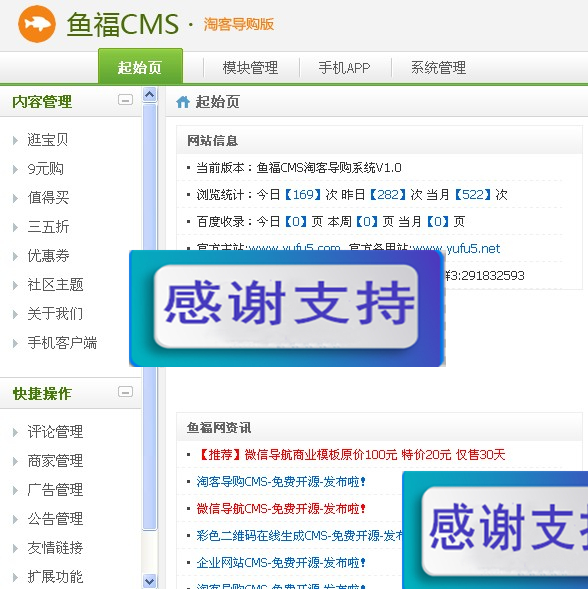Open 广告管理 in quick operations
Viewport: 588px width, 589px height.
(x=55, y=490)
